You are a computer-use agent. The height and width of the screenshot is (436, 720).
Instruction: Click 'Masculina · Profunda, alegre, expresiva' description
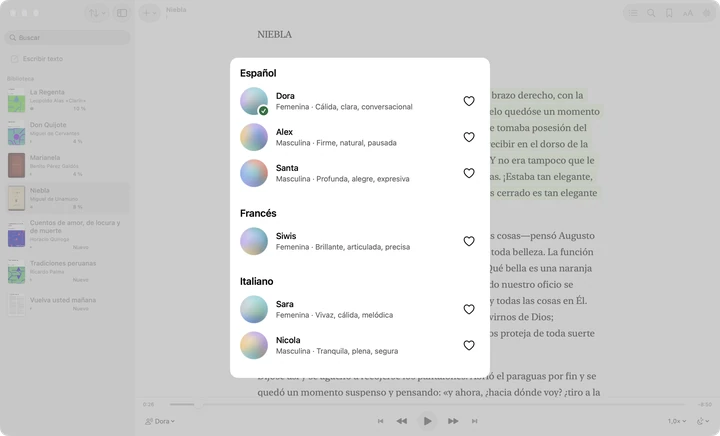(343, 179)
